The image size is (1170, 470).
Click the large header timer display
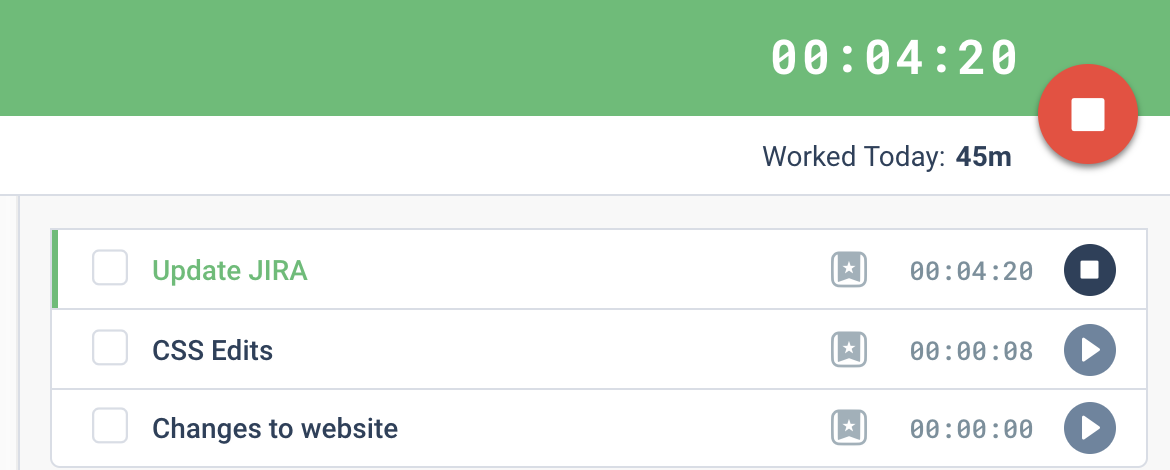point(894,57)
